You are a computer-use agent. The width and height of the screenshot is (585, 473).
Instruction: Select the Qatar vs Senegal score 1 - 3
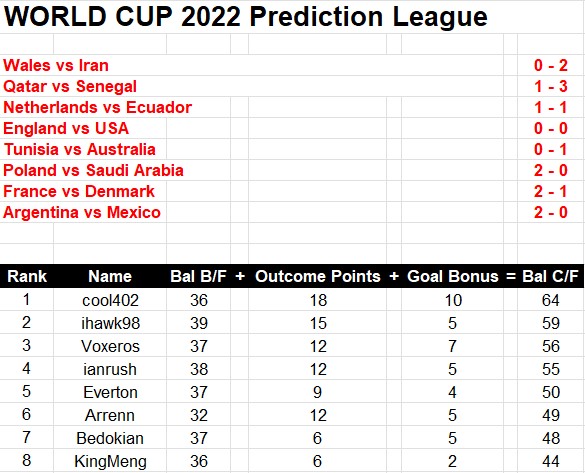(551, 87)
